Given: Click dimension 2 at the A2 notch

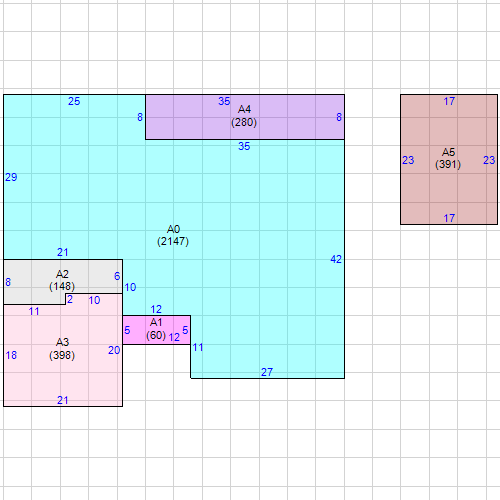Looking at the screenshot, I should 70,299.
